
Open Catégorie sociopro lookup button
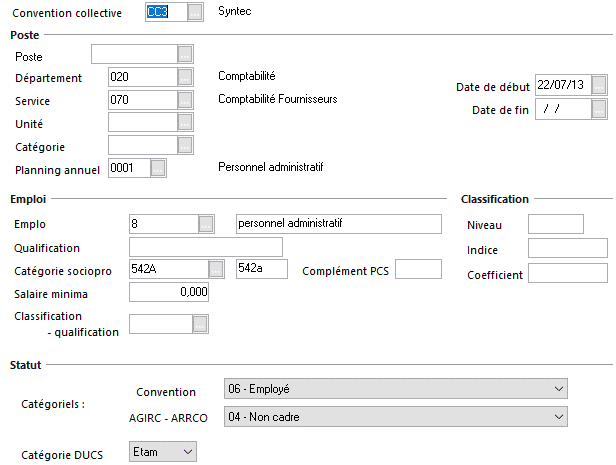[216, 269]
